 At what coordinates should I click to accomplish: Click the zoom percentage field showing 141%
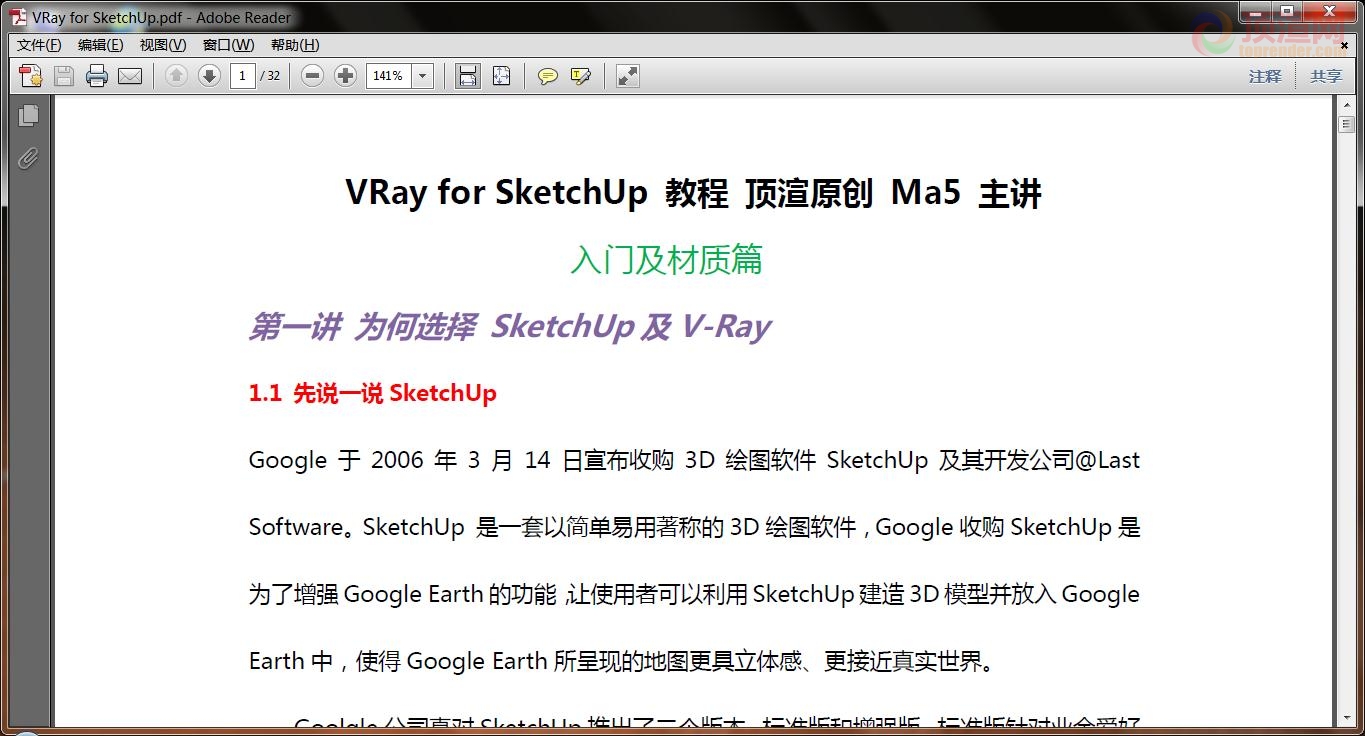pyautogui.click(x=389, y=76)
